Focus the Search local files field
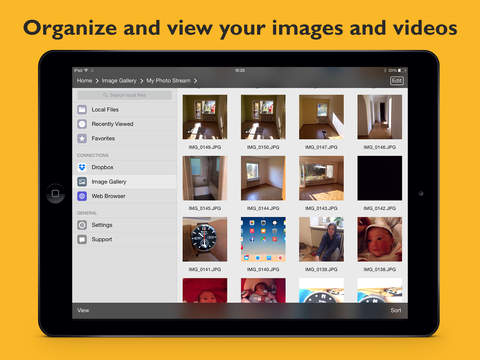Screen dimensions: 480x360 click(x=125, y=95)
